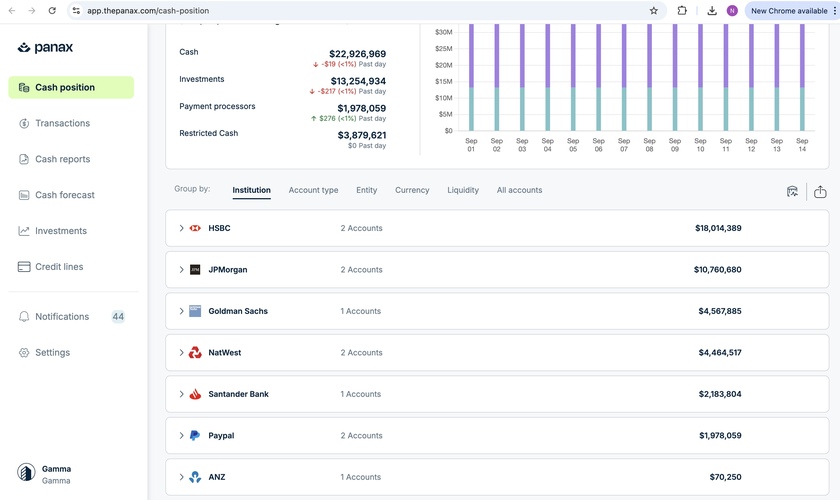Viewport: 840px width, 500px height.
Task: Group accounts by Liquidity
Action: pos(463,190)
